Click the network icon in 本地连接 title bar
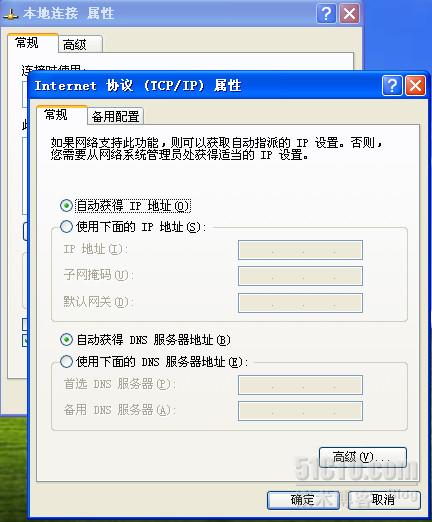 pos(10,14)
